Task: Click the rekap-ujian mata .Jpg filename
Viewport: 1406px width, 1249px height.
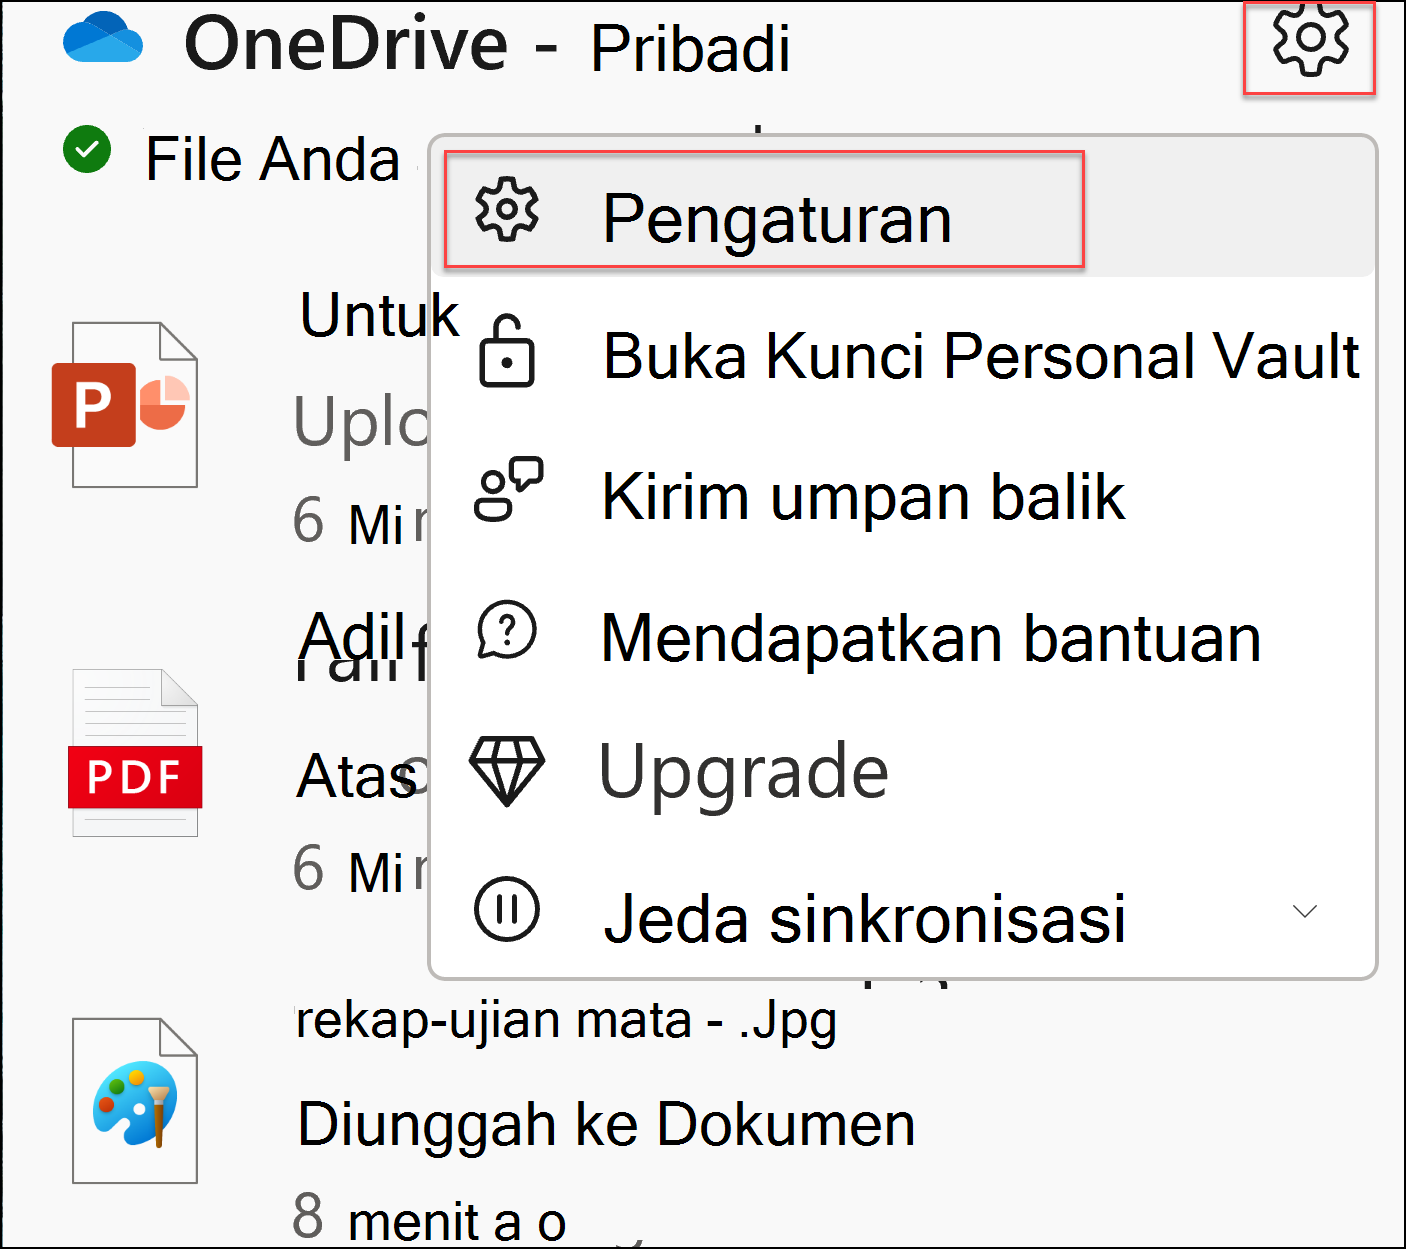Action: point(566,1022)
